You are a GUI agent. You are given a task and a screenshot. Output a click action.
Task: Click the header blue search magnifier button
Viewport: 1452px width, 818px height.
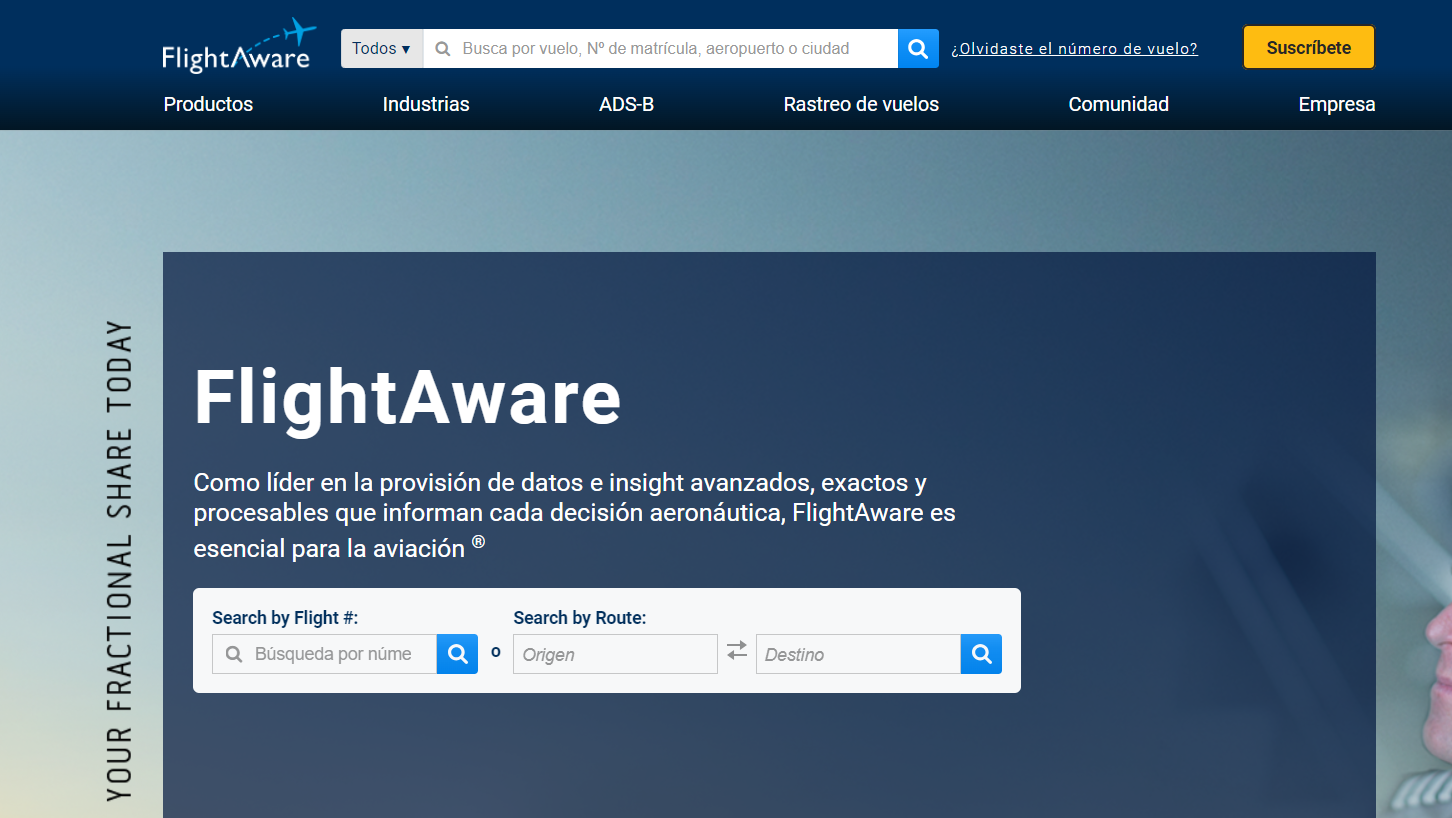tap(918, 48)
